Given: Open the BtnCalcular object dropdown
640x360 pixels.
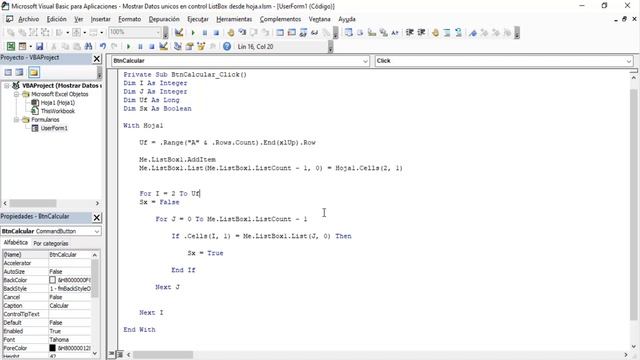Looking at the screenshot, I should pos(365,61).
